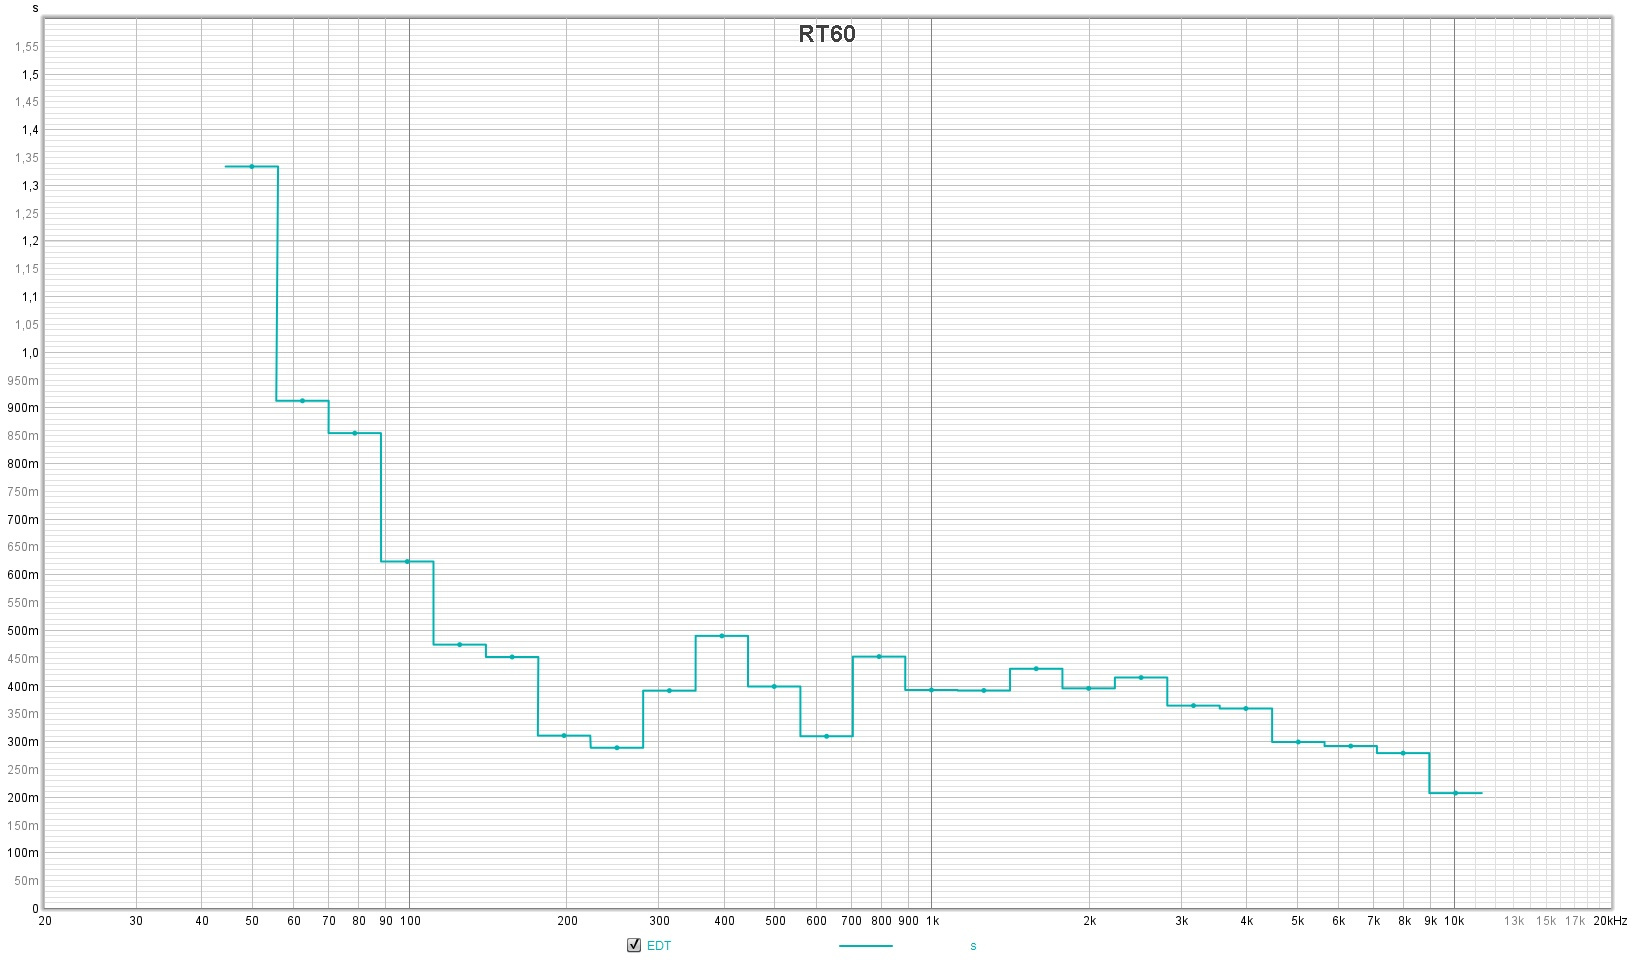Click the 20kHz frequency axis label

click(x=1610, y=921)
